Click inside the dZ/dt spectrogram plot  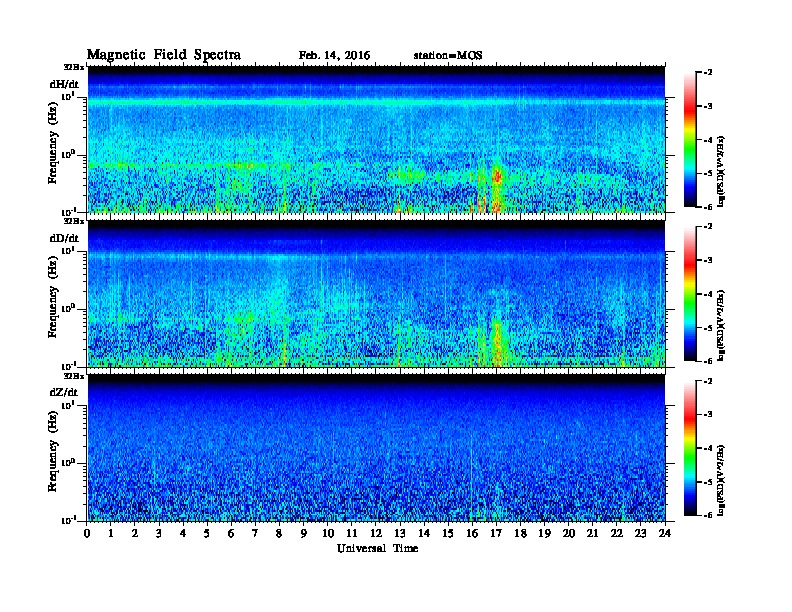(376, 448)
